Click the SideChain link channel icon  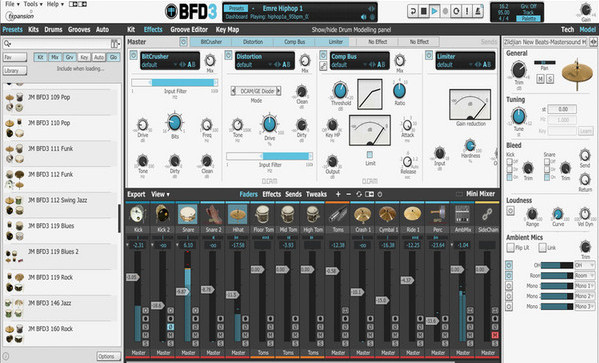click(487, 214)
